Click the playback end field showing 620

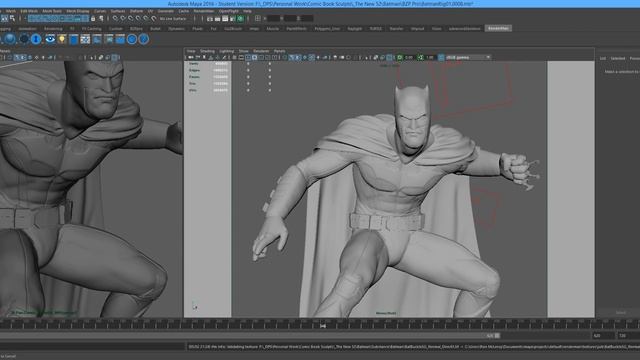point(603,336)
